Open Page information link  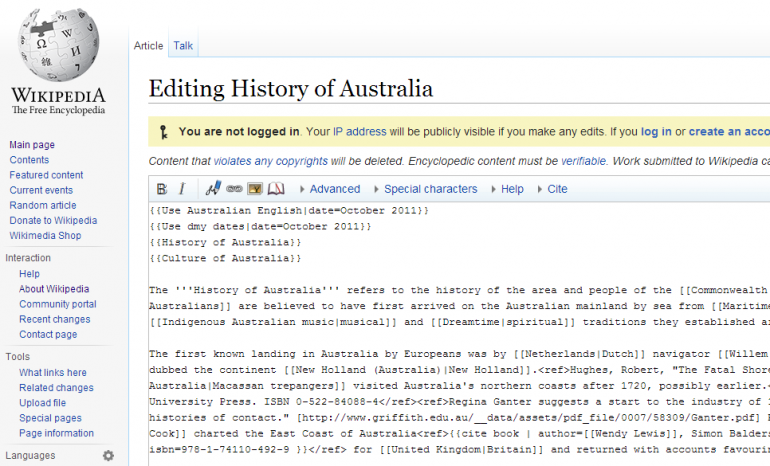pos(56,434)
